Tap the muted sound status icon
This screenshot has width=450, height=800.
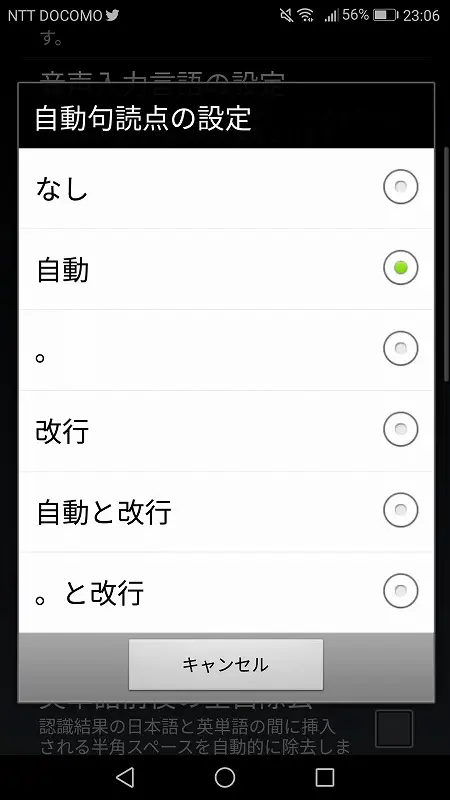point(287,15)
